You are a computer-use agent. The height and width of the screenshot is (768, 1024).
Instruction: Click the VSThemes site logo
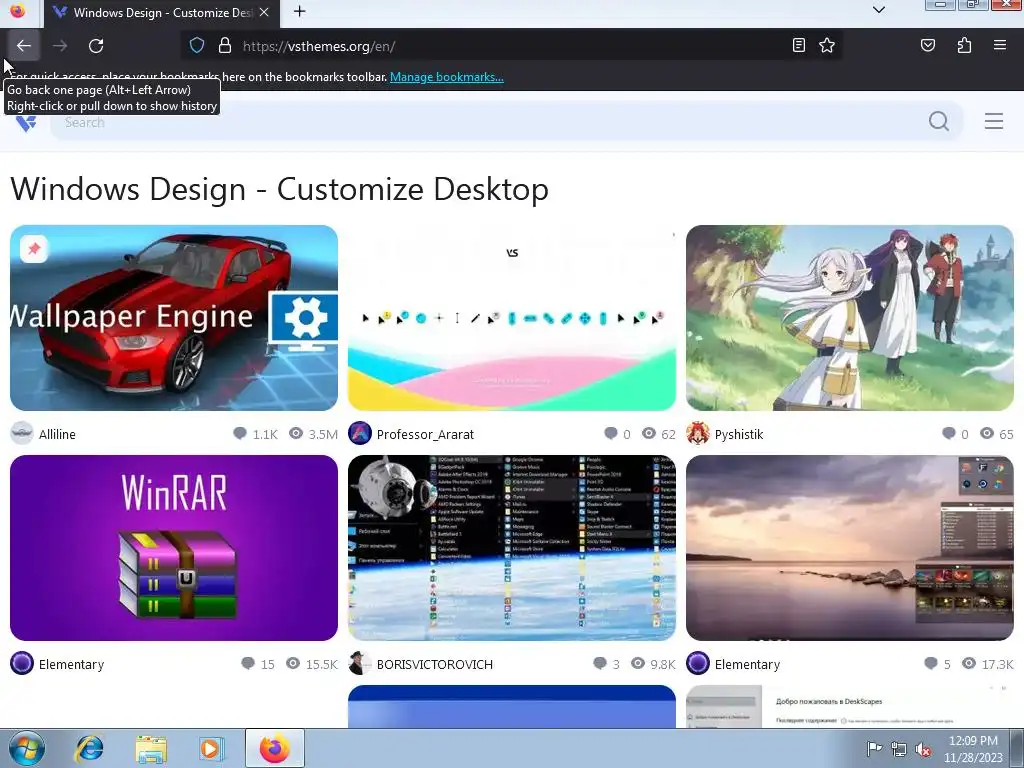coord(26,122)
